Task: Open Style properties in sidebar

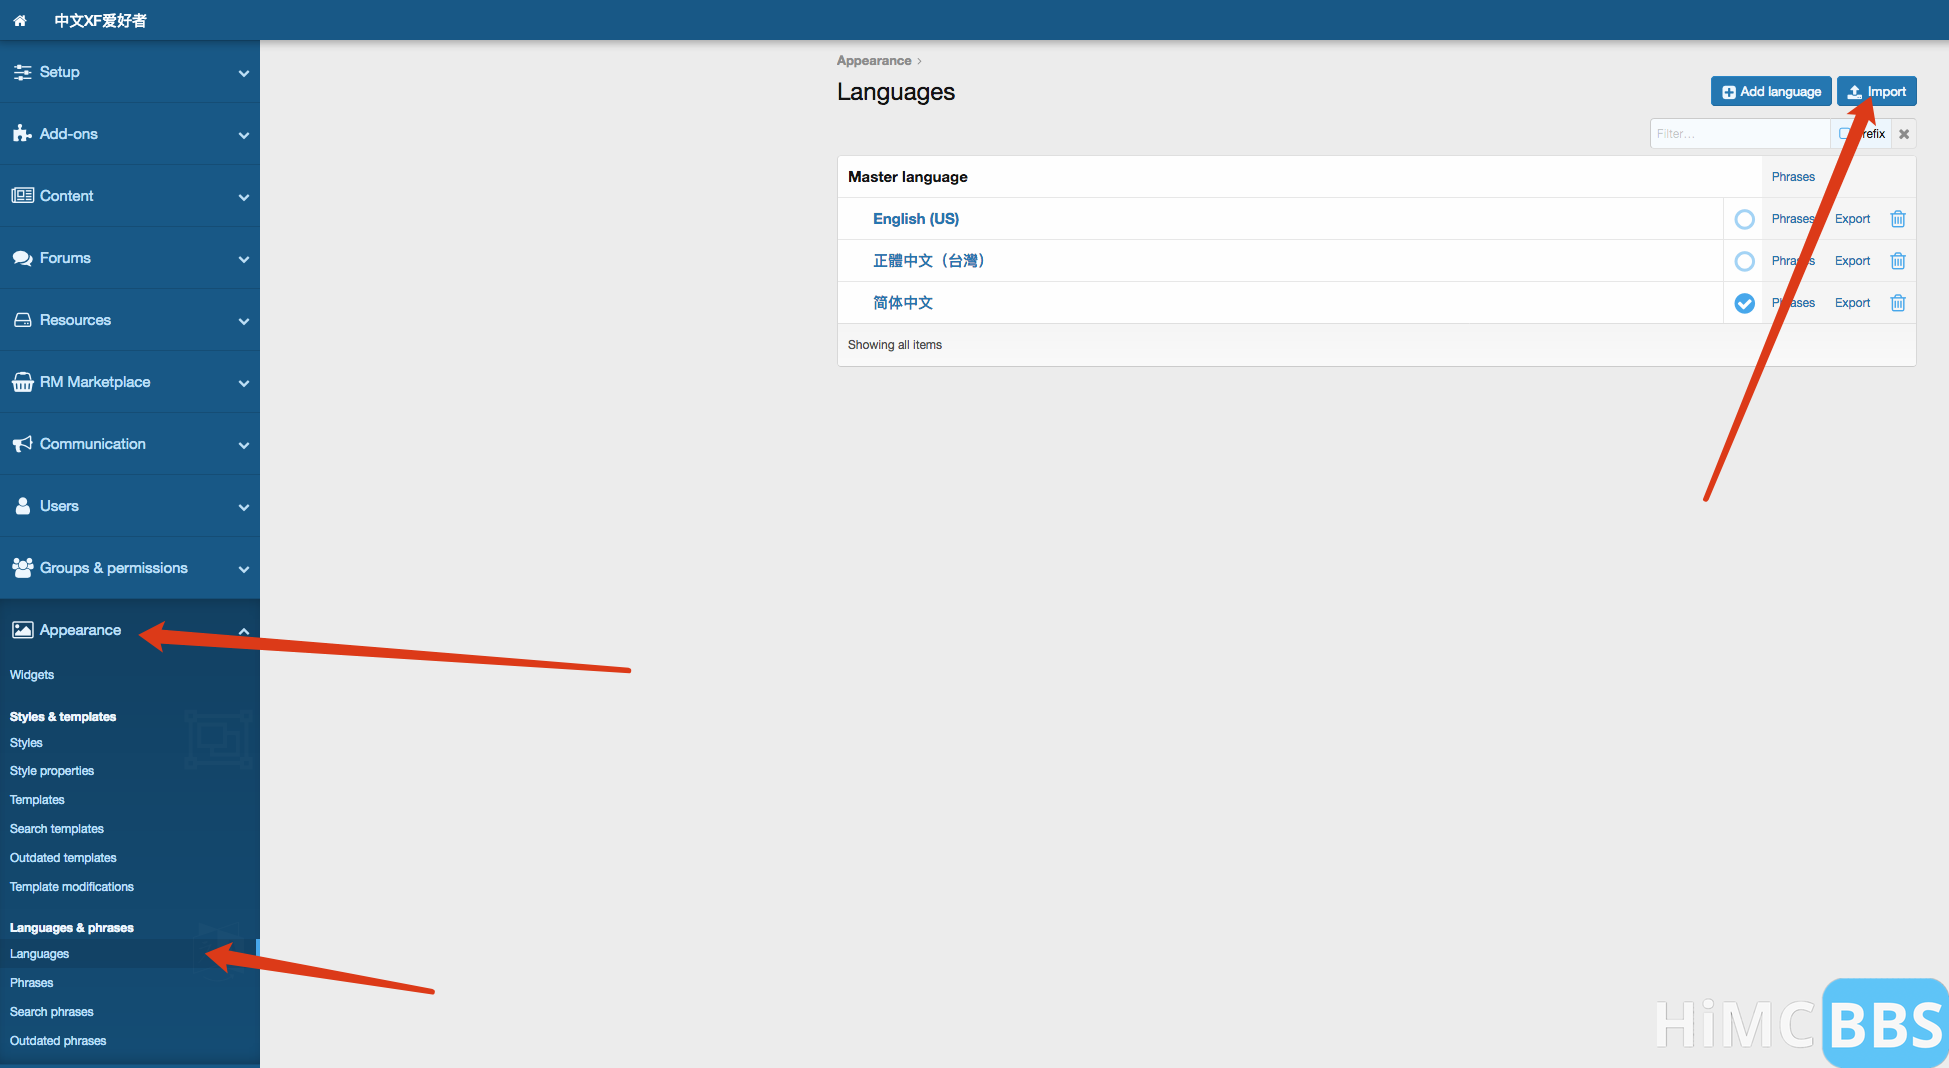Action: [x=52, y=771]
